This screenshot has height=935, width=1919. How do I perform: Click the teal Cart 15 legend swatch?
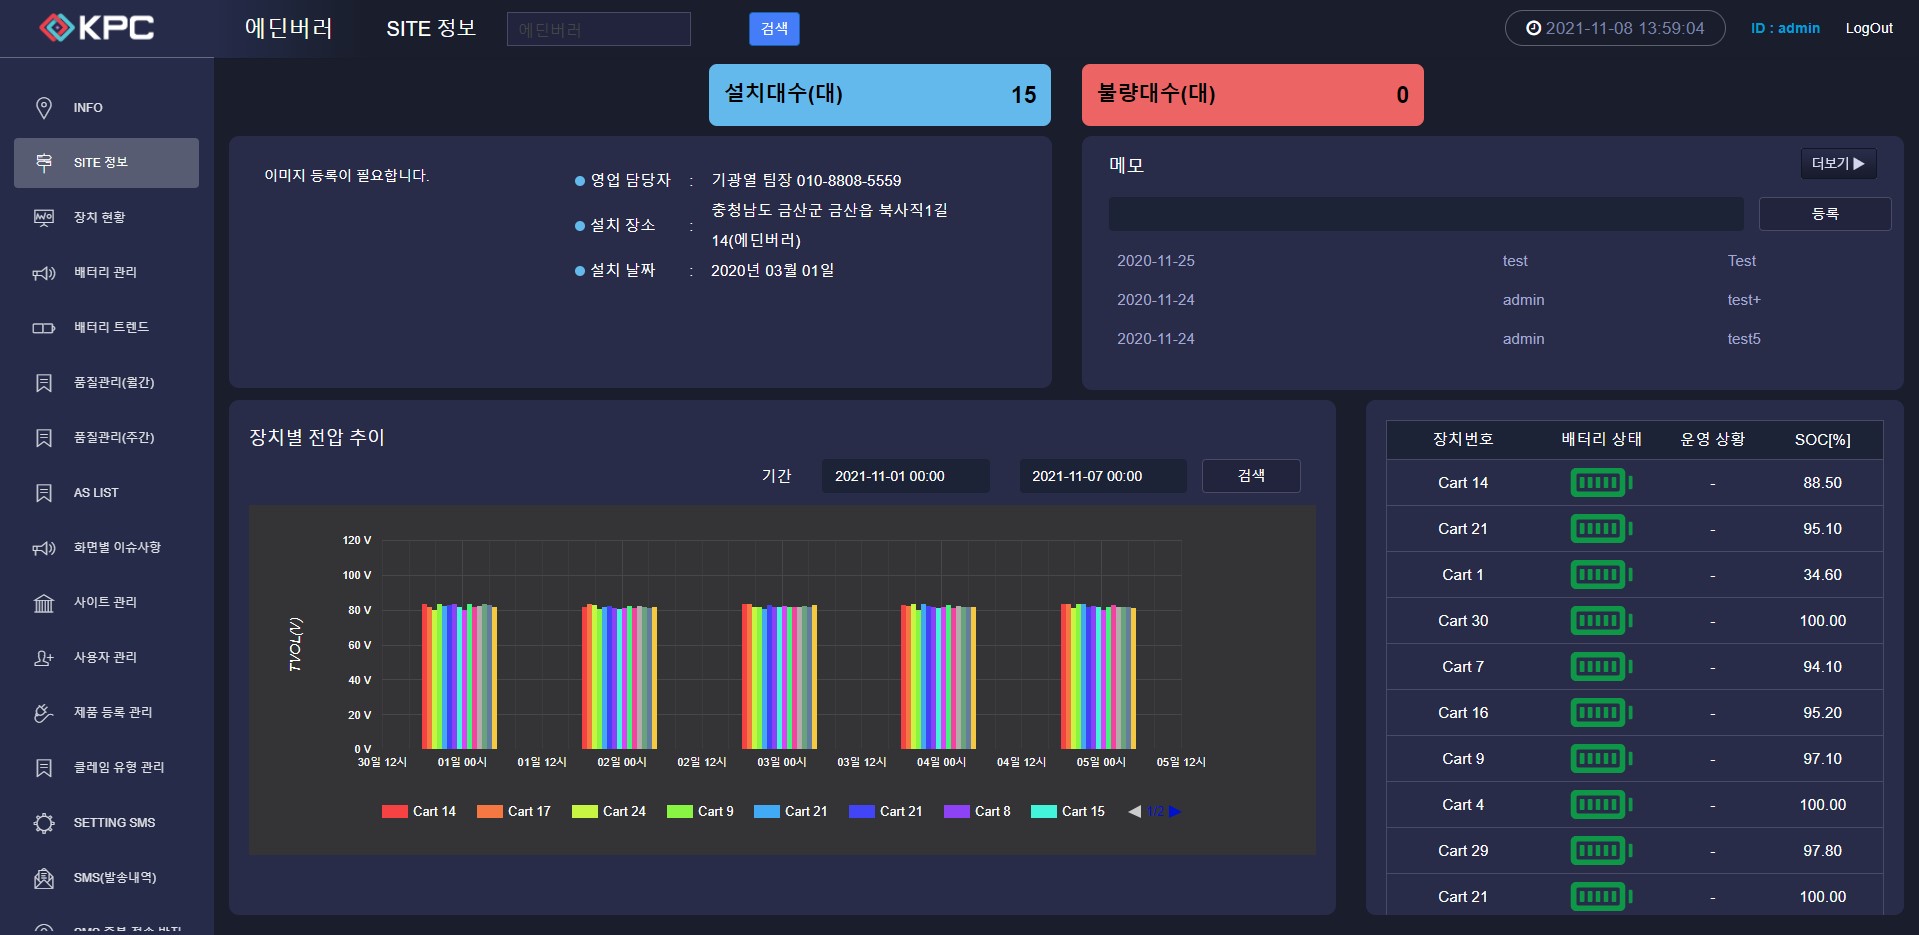1043,812
